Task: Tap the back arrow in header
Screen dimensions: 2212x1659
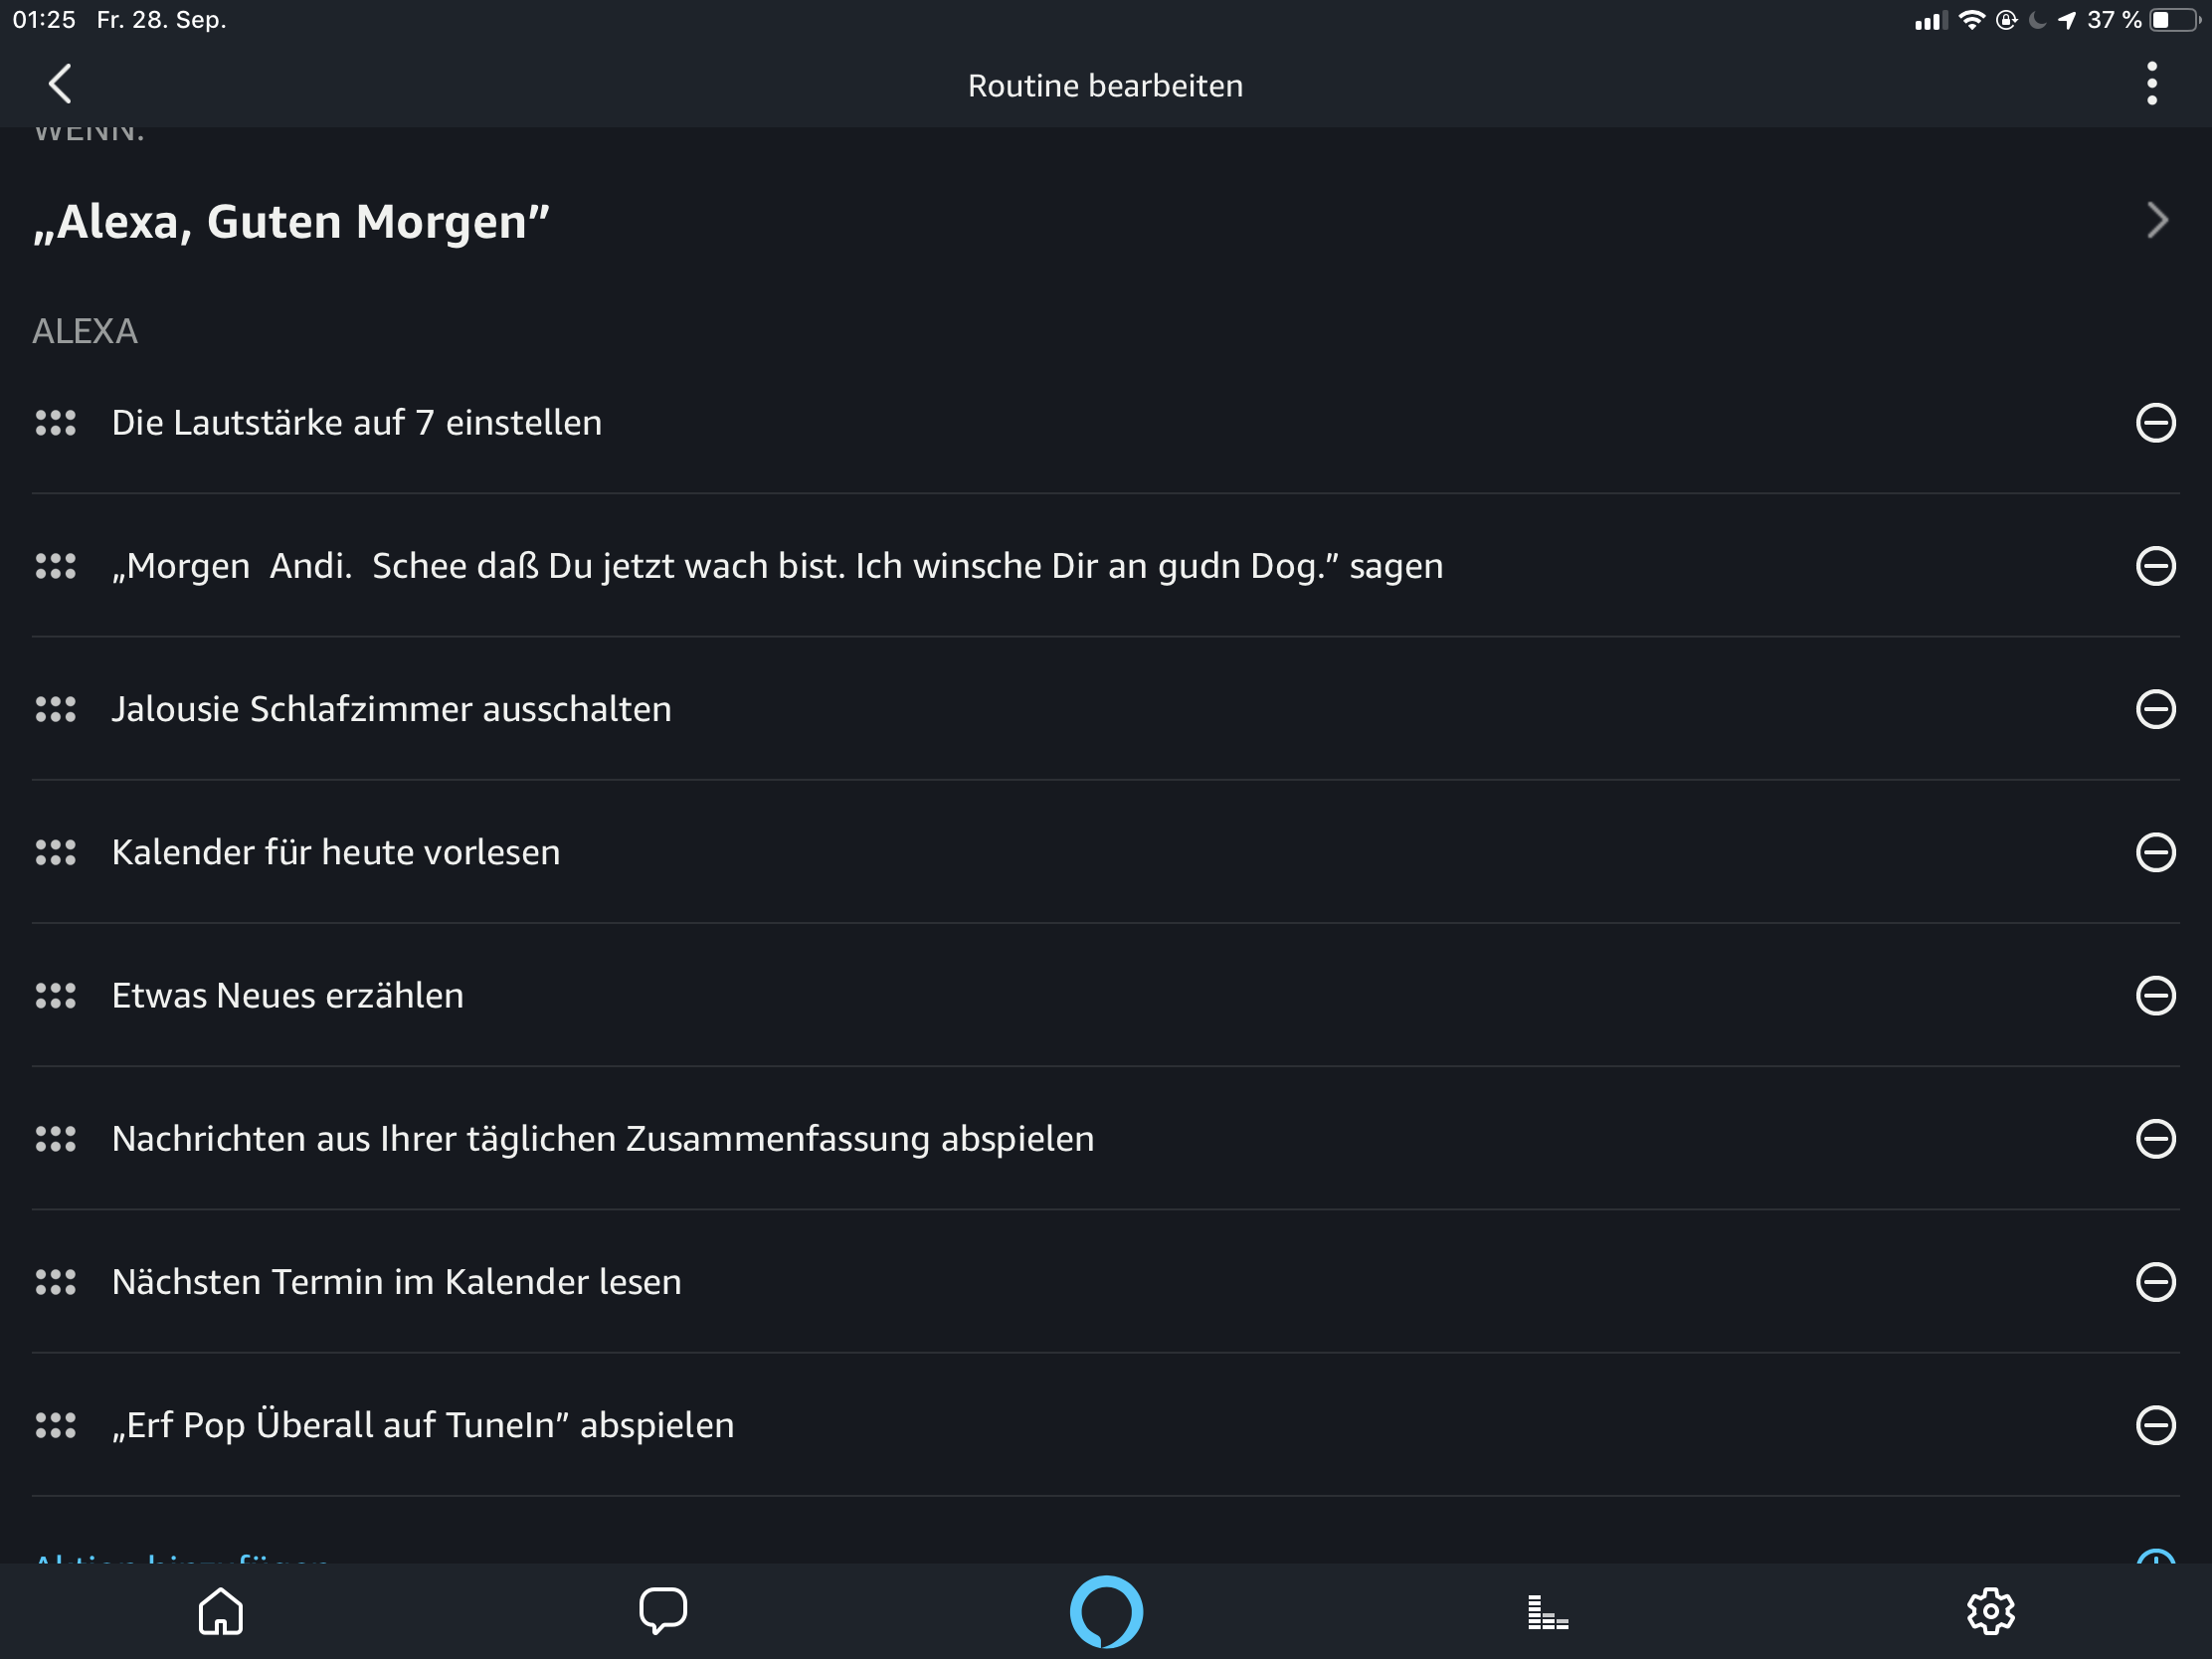Action: 60,84
